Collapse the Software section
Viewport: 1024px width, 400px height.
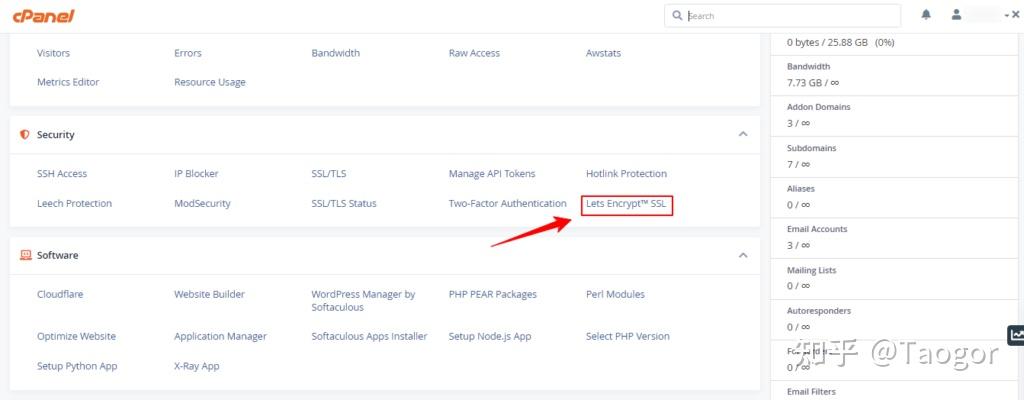point(742,255)
